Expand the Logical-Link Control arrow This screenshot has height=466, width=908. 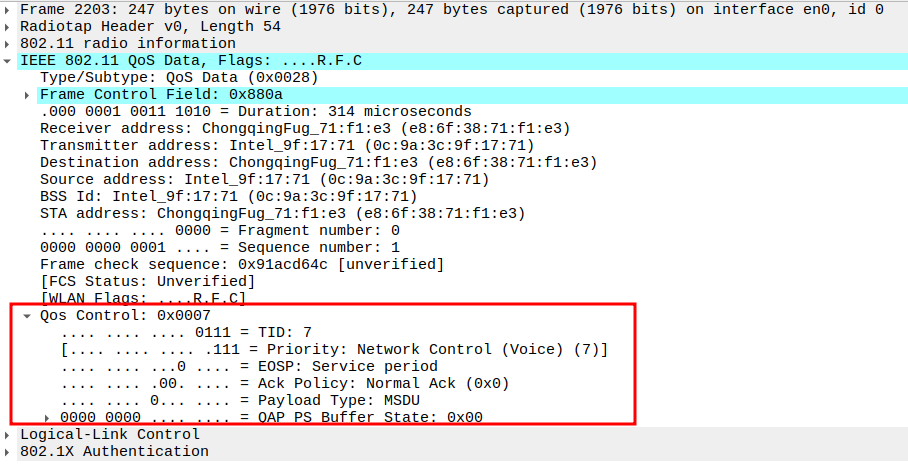[9, 434]
